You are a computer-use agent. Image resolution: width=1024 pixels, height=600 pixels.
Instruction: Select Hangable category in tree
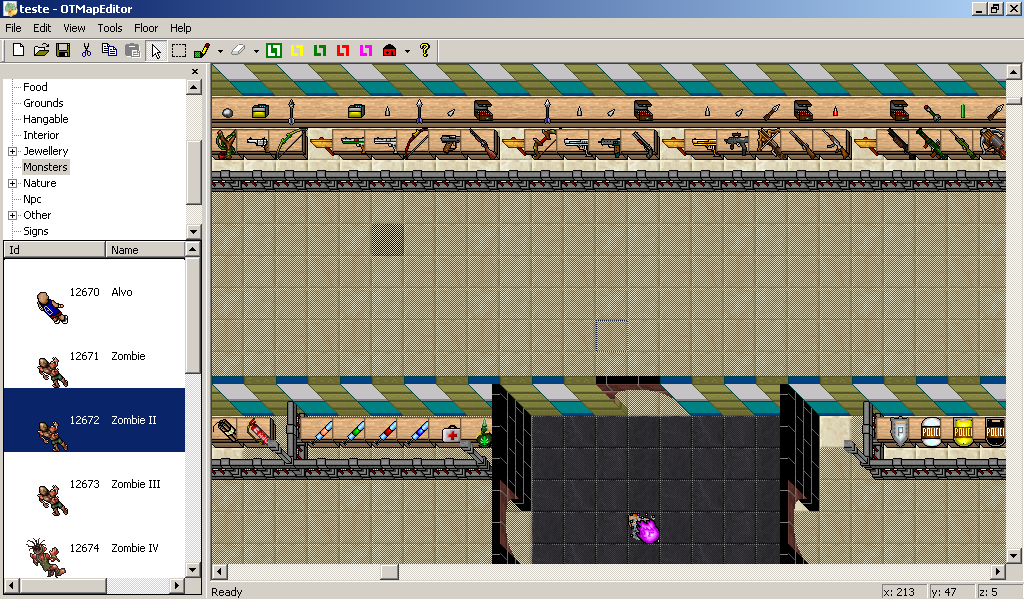pyautogui.click(x=46, y=119)
